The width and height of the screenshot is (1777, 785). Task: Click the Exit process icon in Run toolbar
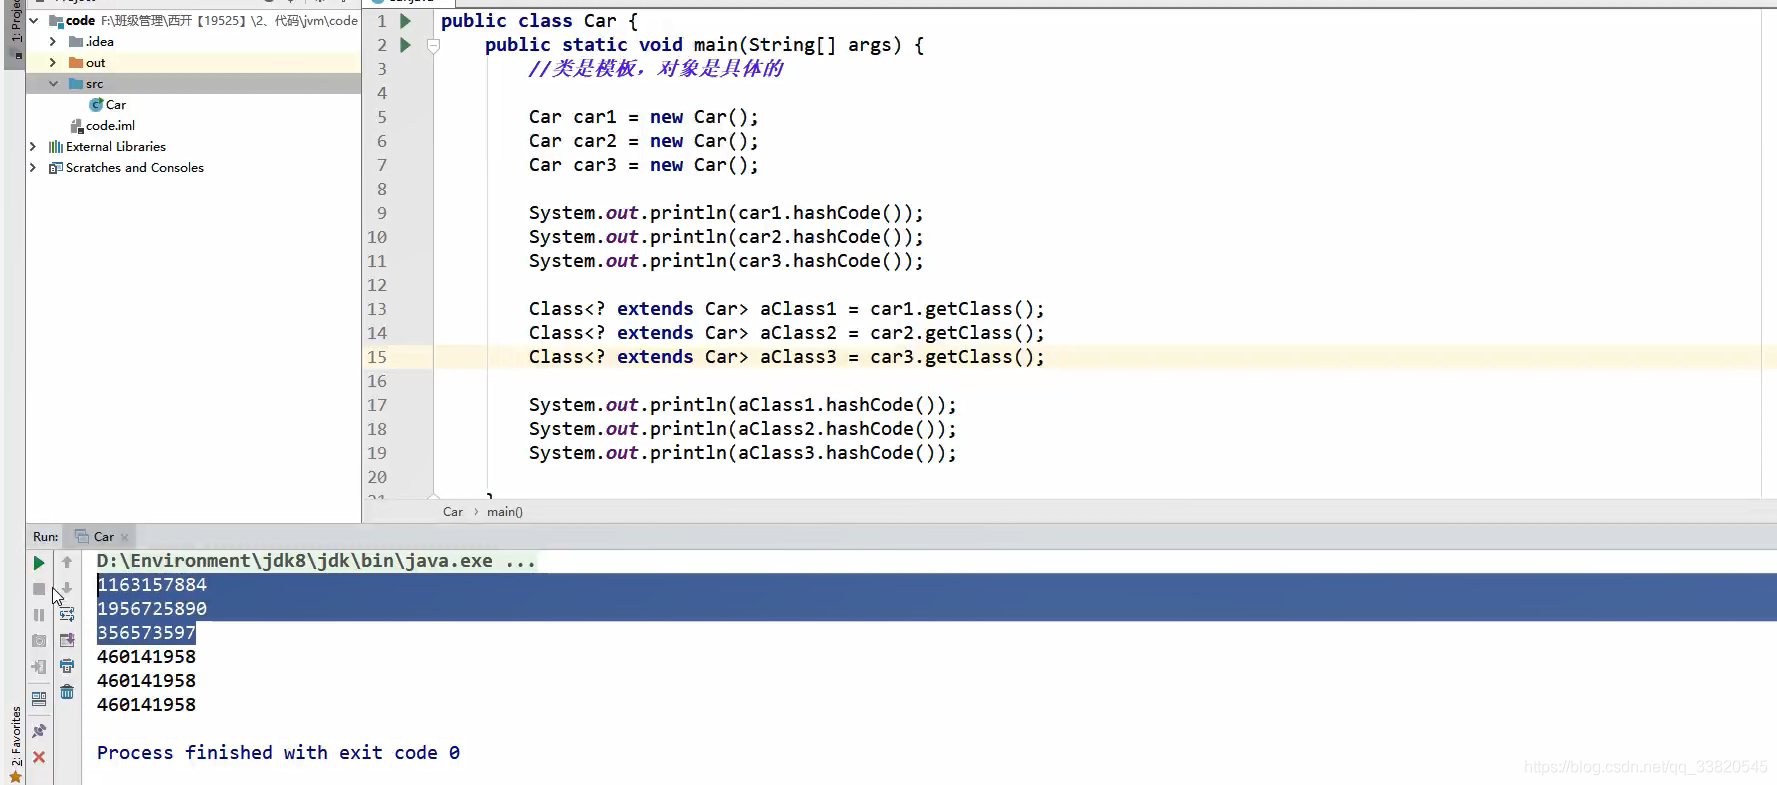[39, 667]
